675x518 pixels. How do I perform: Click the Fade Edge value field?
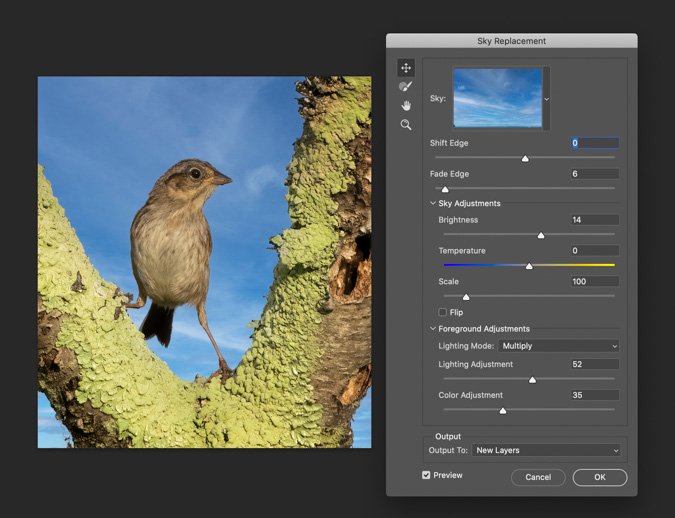click(595, 174)
